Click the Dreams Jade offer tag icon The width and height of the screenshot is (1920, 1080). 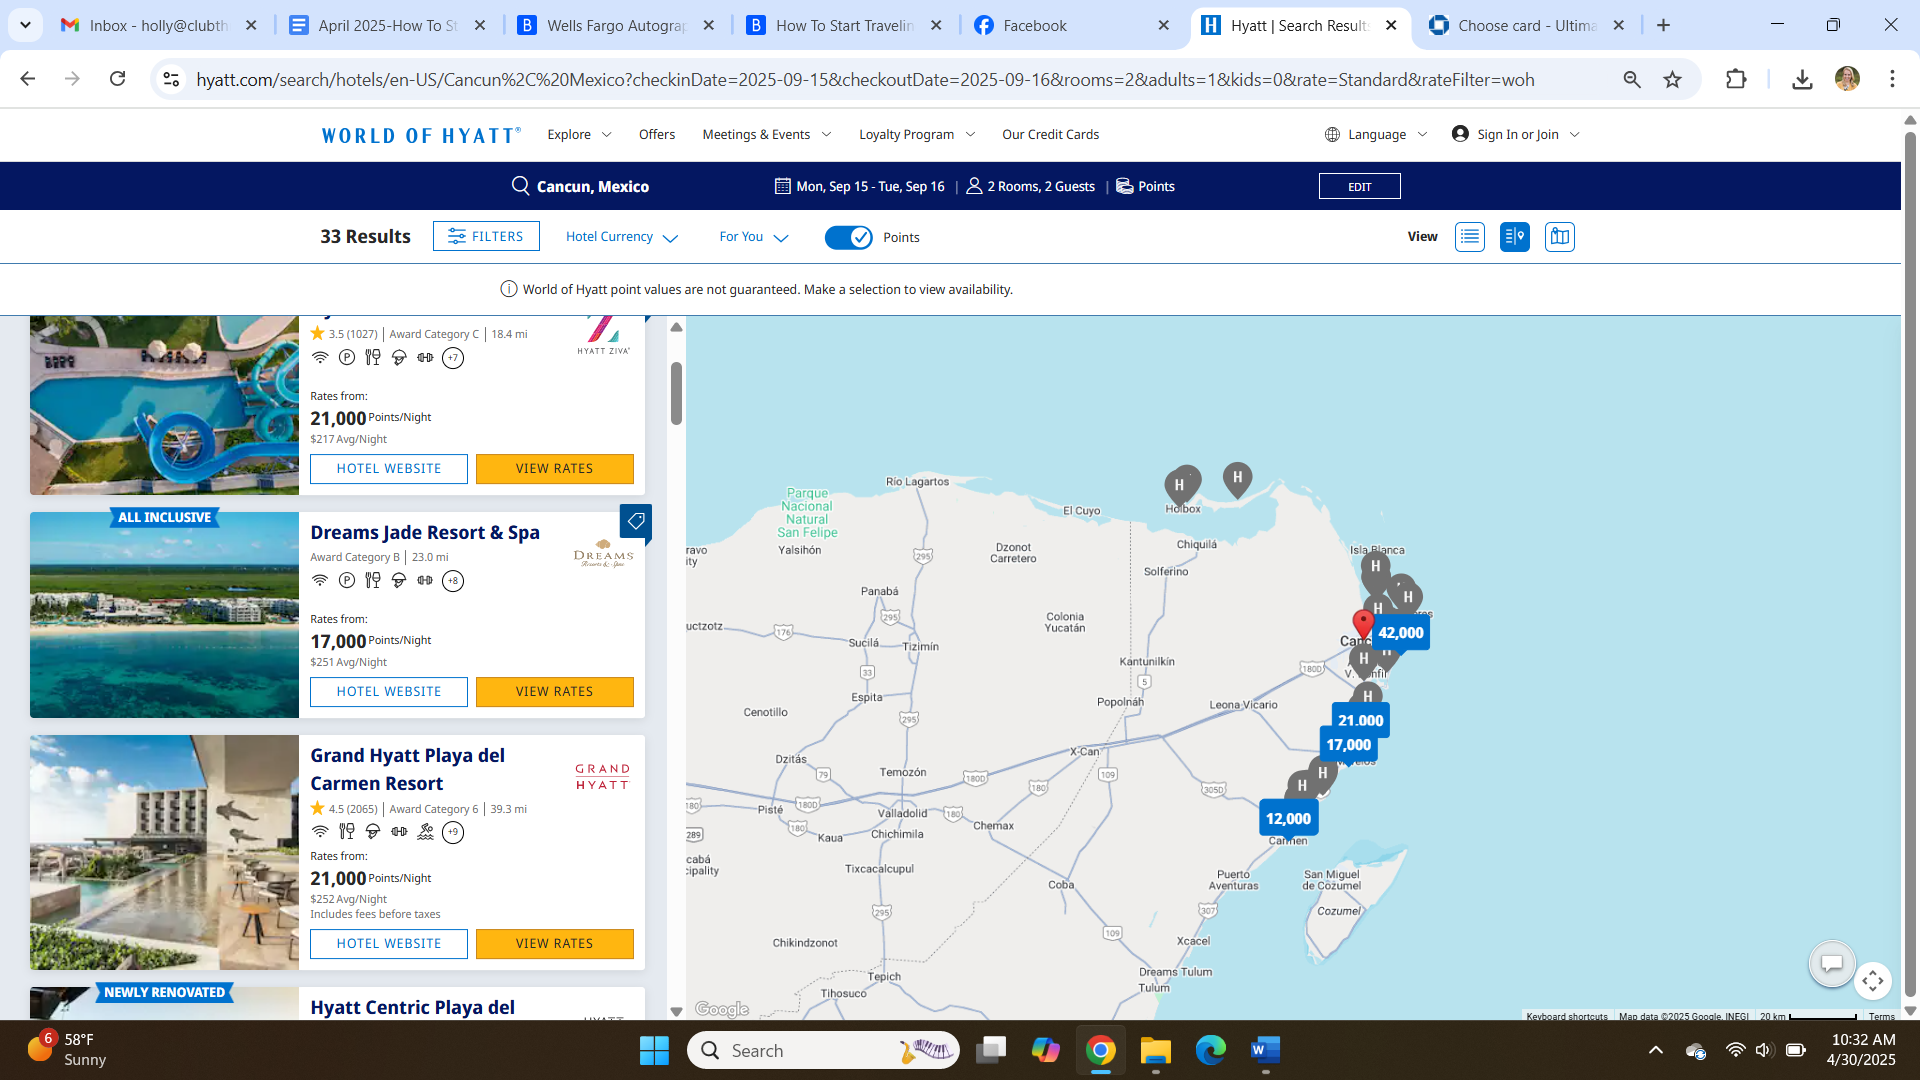(x=636, y=521)
